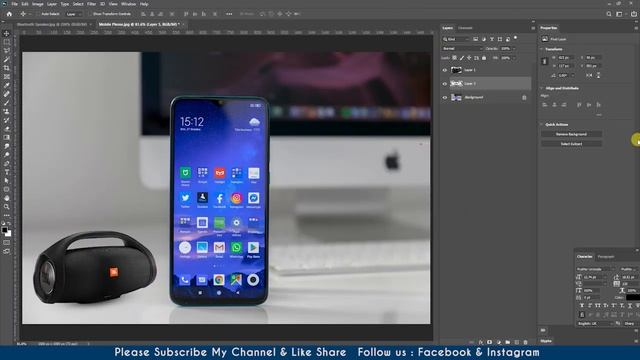Select the Gradient tool
Viewport: 640px width, 360px height.
point(7,138)
